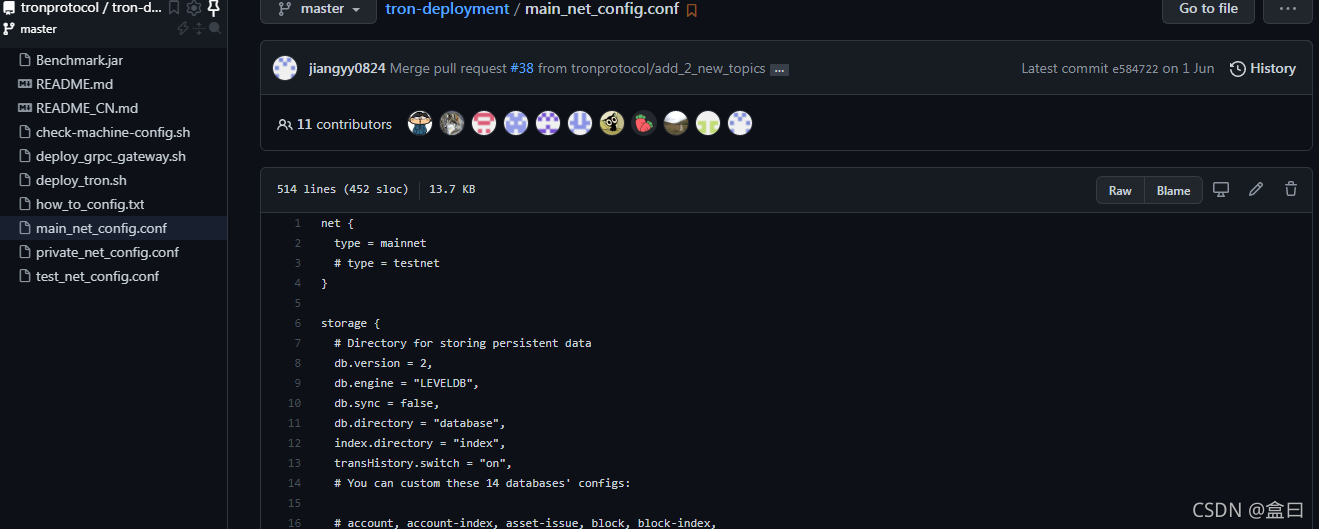1319x529 pixels.
Task: Click the expand/collapse tree arrows icon
Action: click(x=198, y=29)
